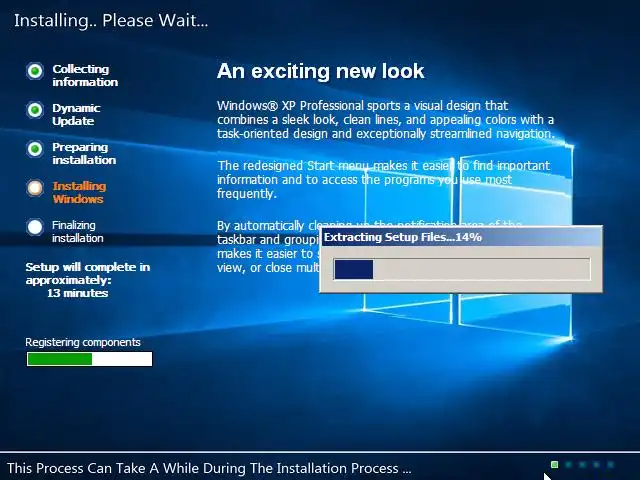Click the 'An exciting new look' heading
640x480 pixels.
[x=320, y=71]
